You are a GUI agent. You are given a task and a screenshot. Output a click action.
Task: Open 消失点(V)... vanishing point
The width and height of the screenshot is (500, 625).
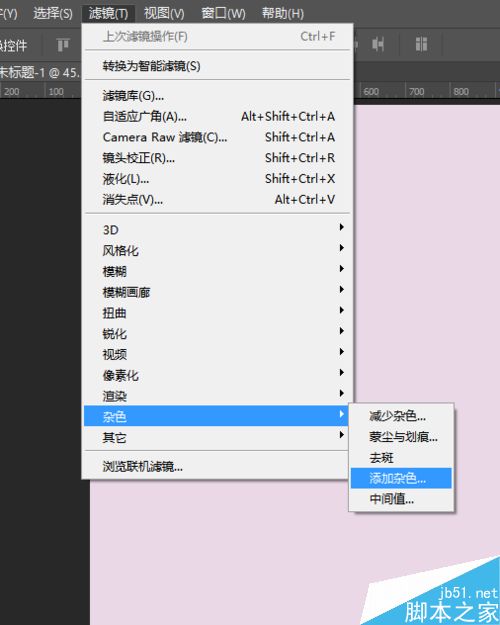click(x=217, y=199)
